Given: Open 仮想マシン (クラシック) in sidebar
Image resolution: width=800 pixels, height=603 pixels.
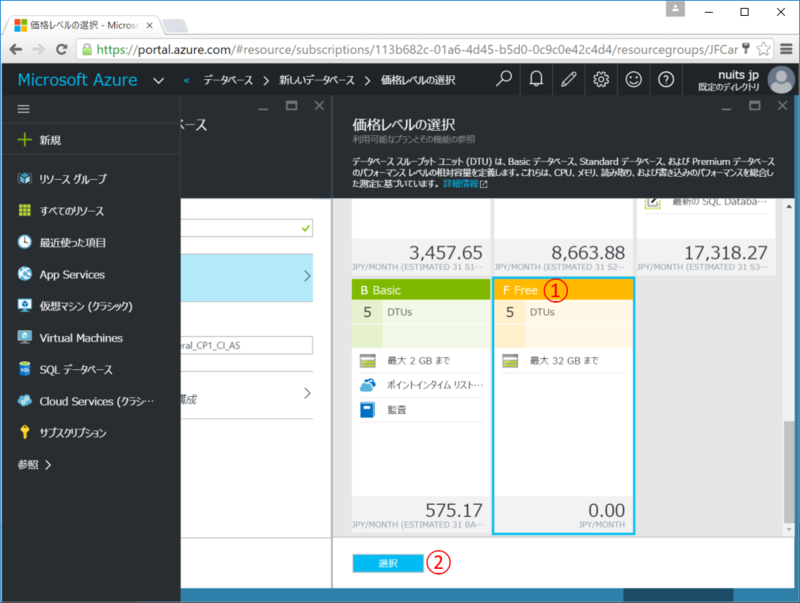Looking at the screenshot, I should pyautogui.click(x=86, y=306).
